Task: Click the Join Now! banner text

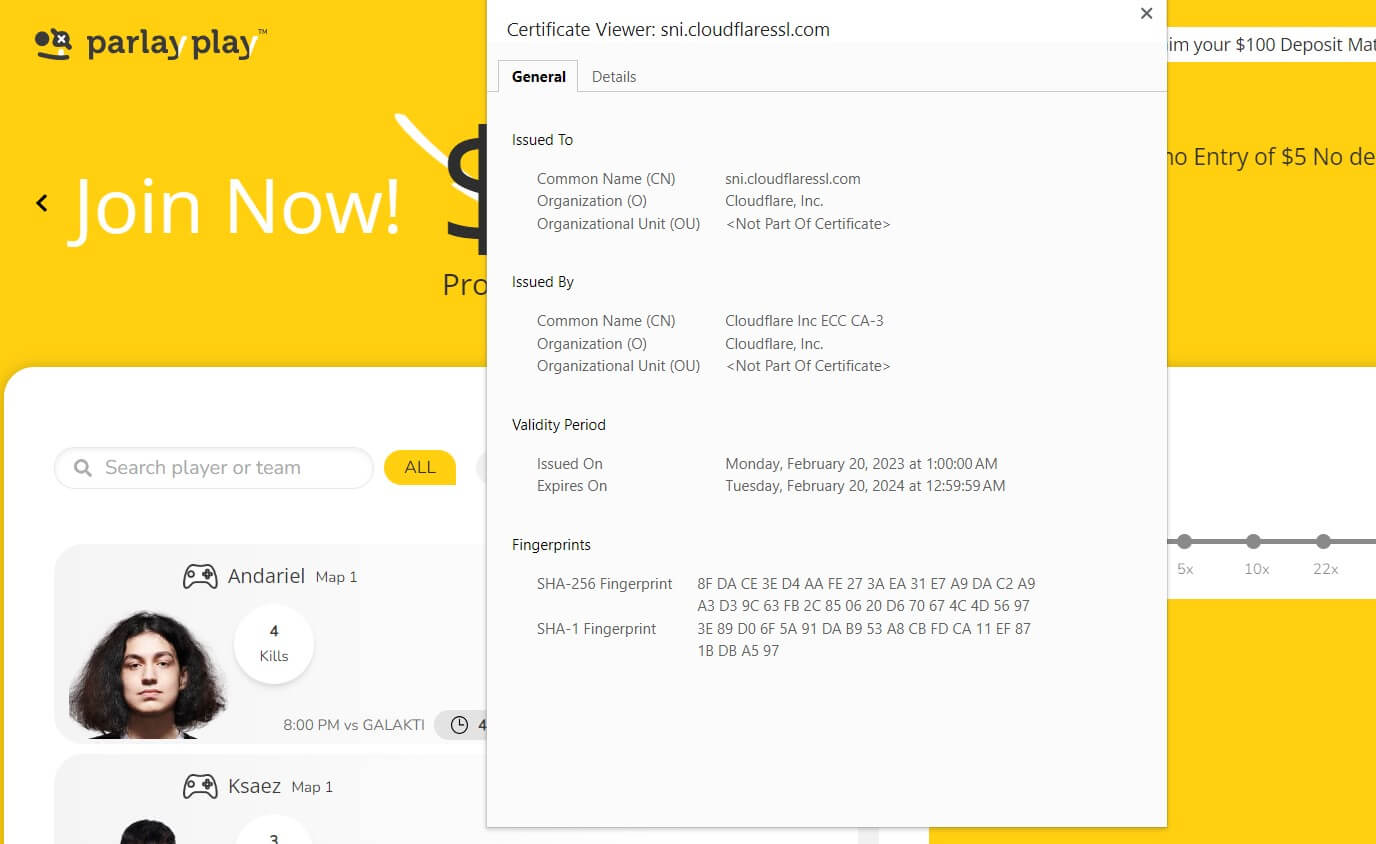Action: click(237, 207)
